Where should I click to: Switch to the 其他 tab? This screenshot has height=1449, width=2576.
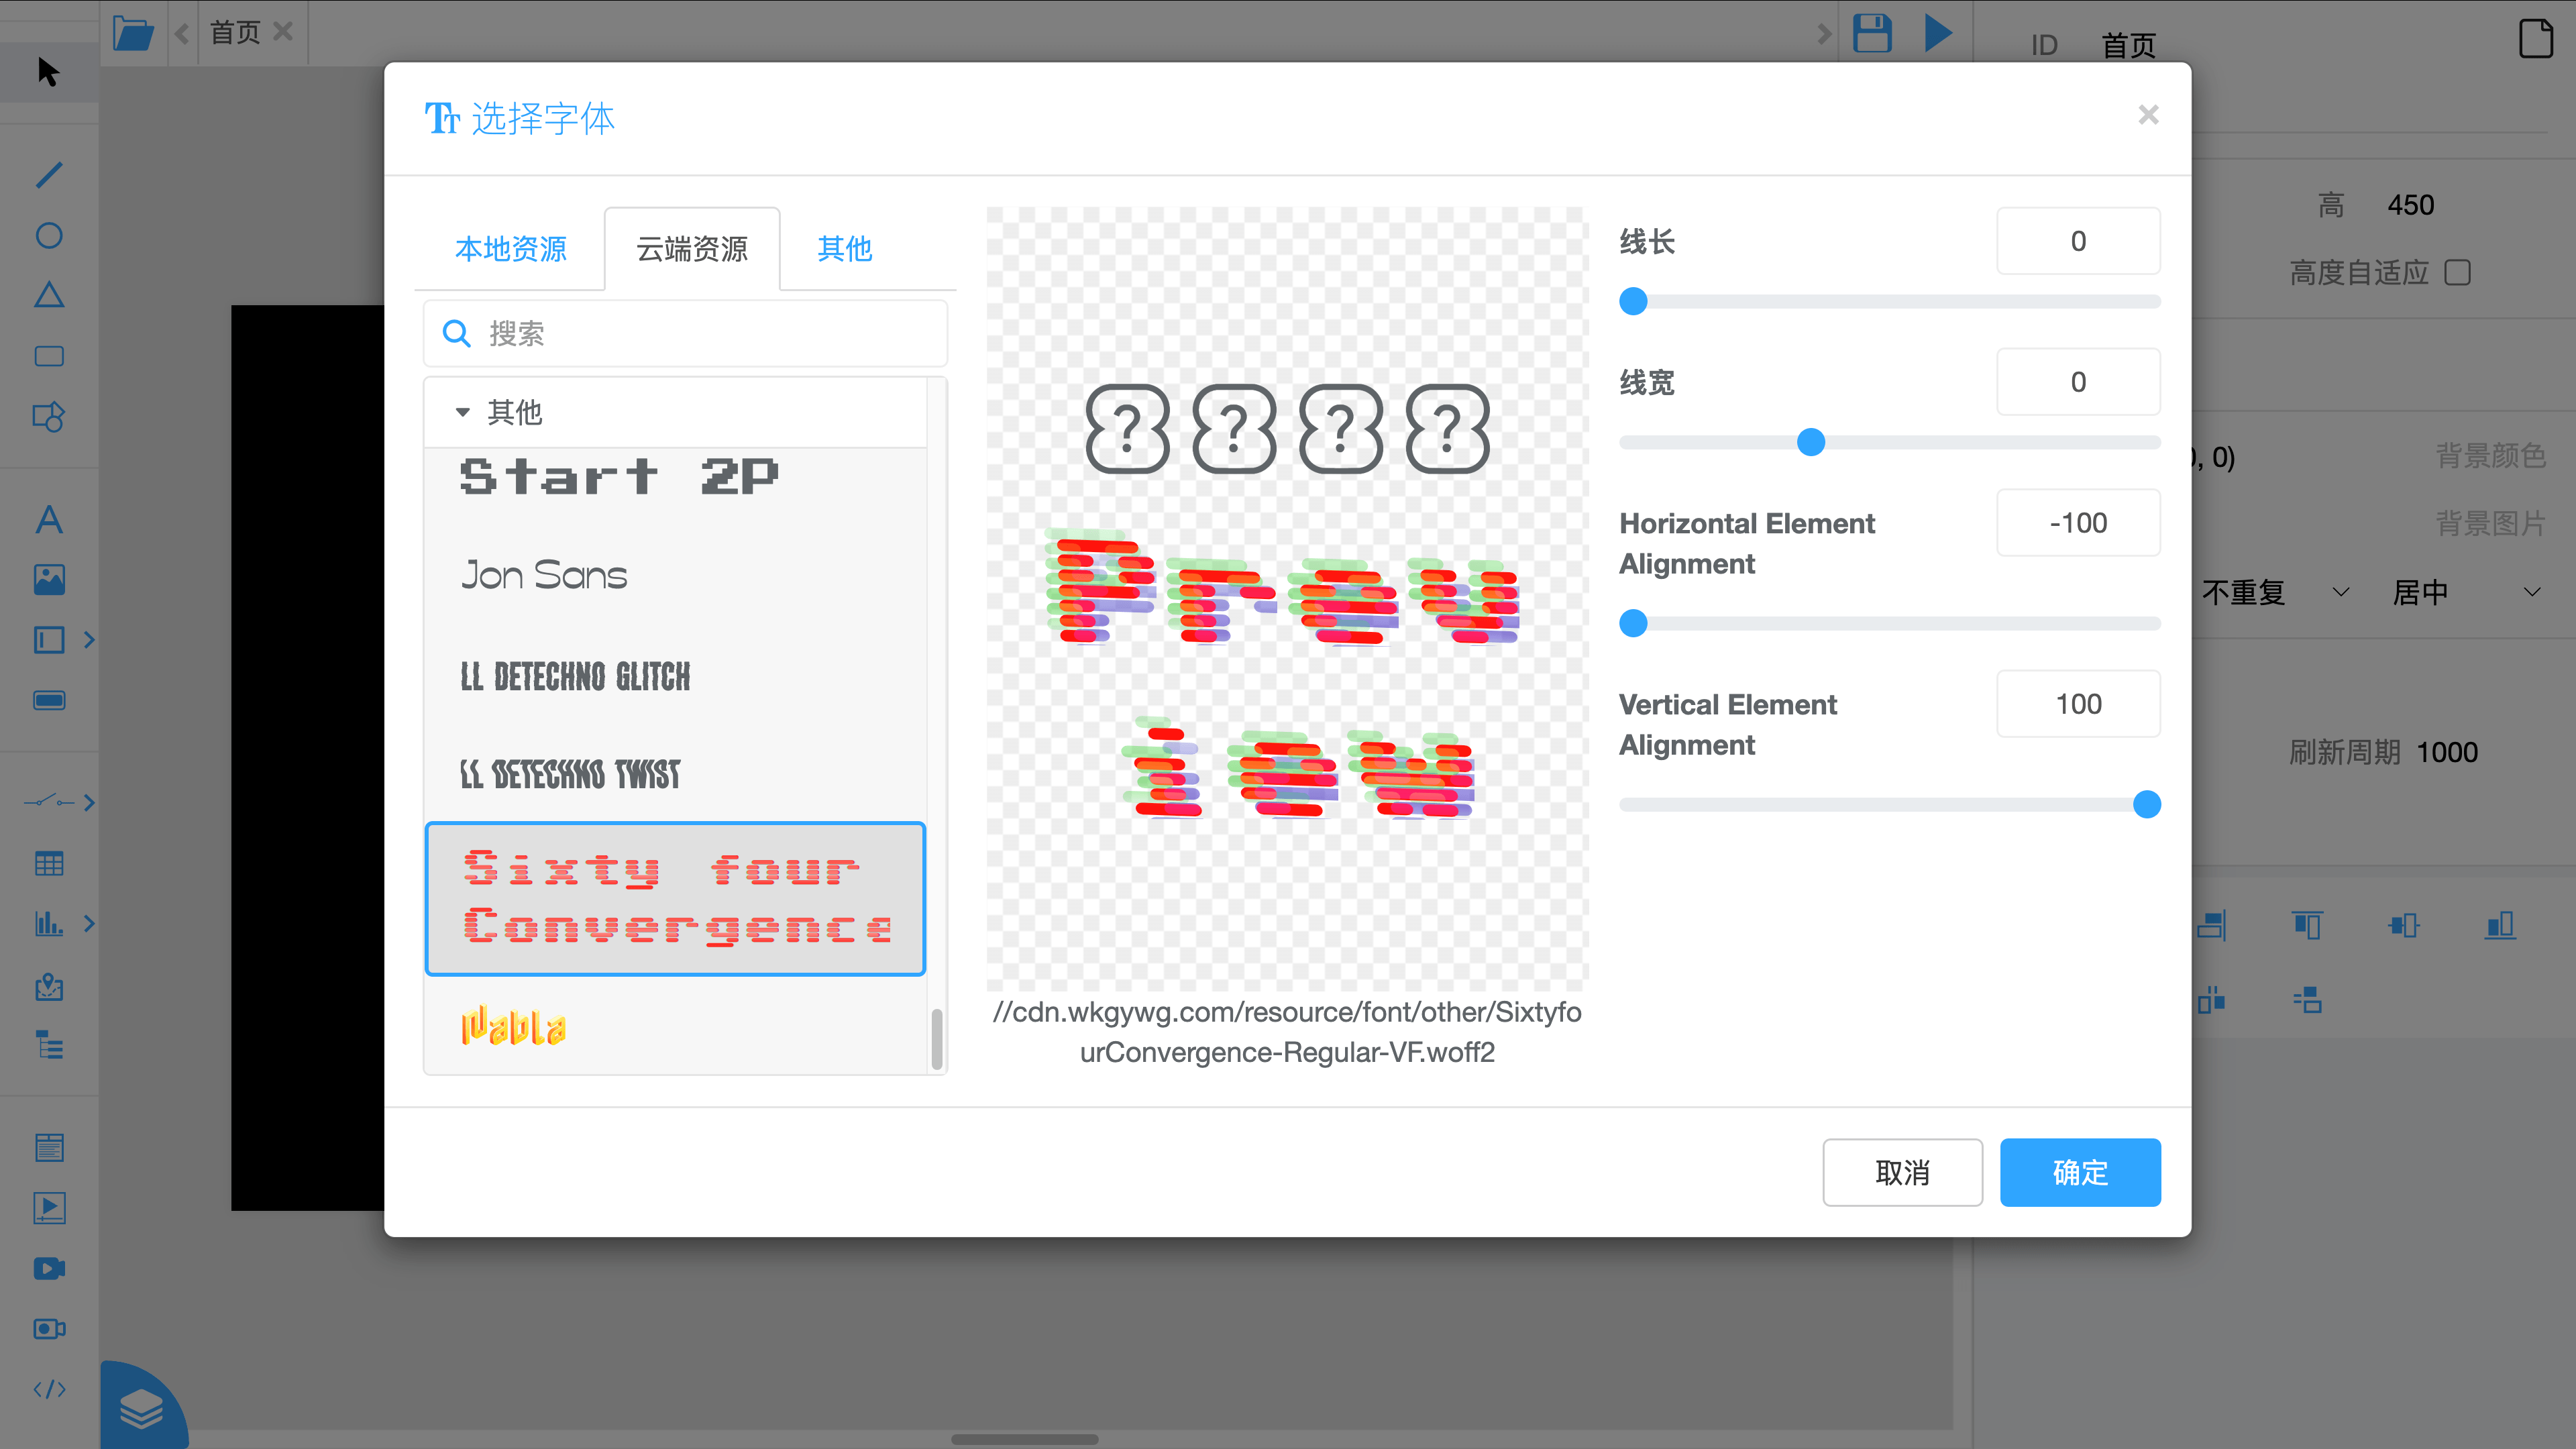point(844,249)
